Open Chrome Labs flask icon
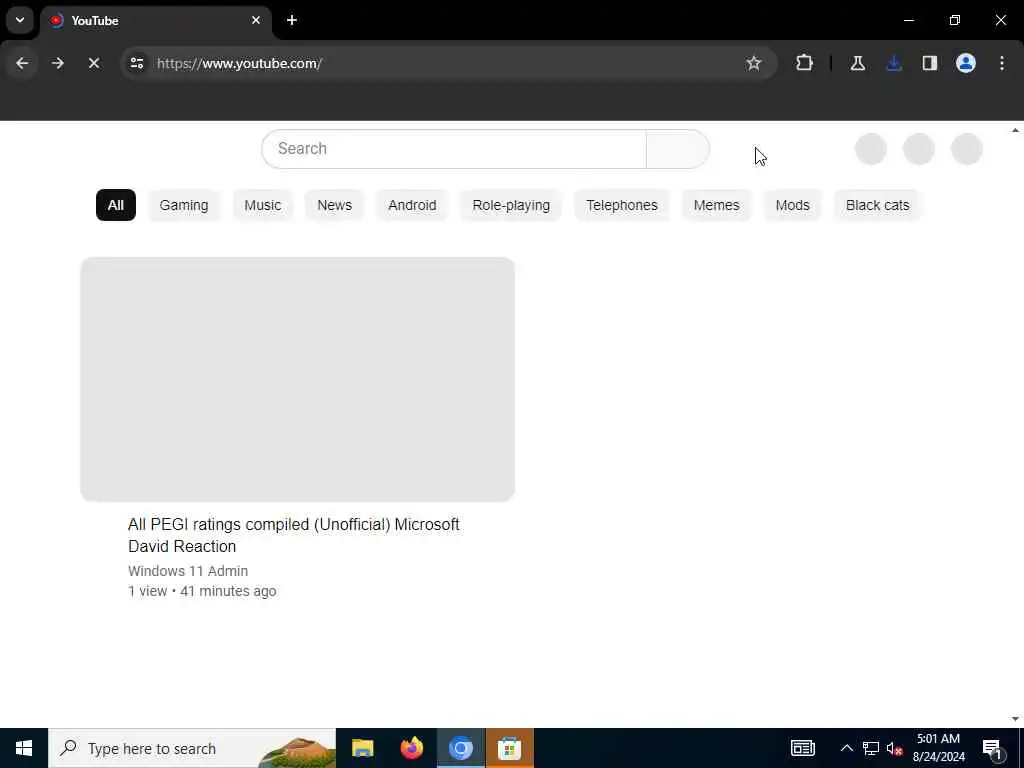1024x768 pixels. (857, 63)
